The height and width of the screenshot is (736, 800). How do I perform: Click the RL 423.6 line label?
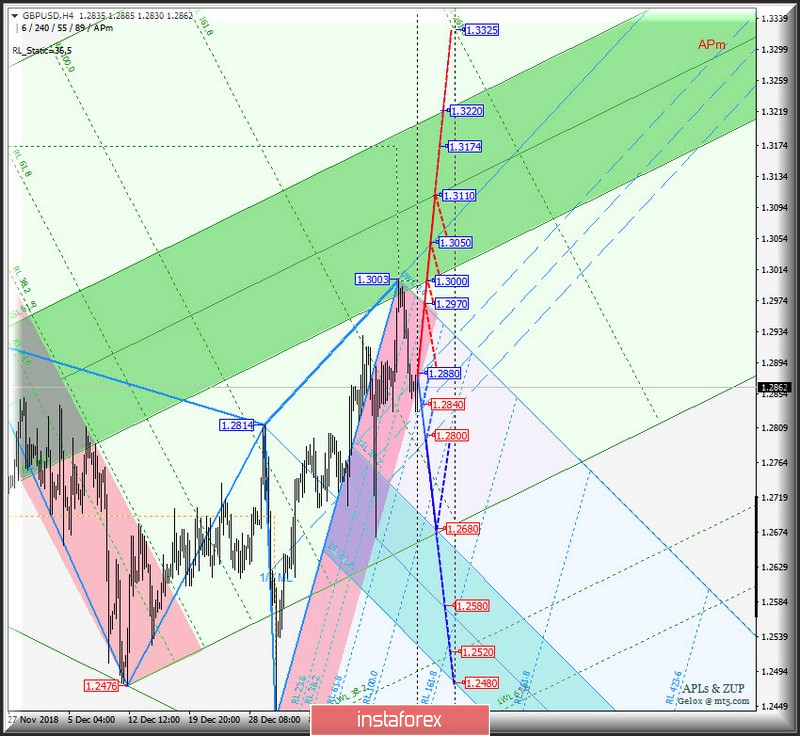coord(673,688)
